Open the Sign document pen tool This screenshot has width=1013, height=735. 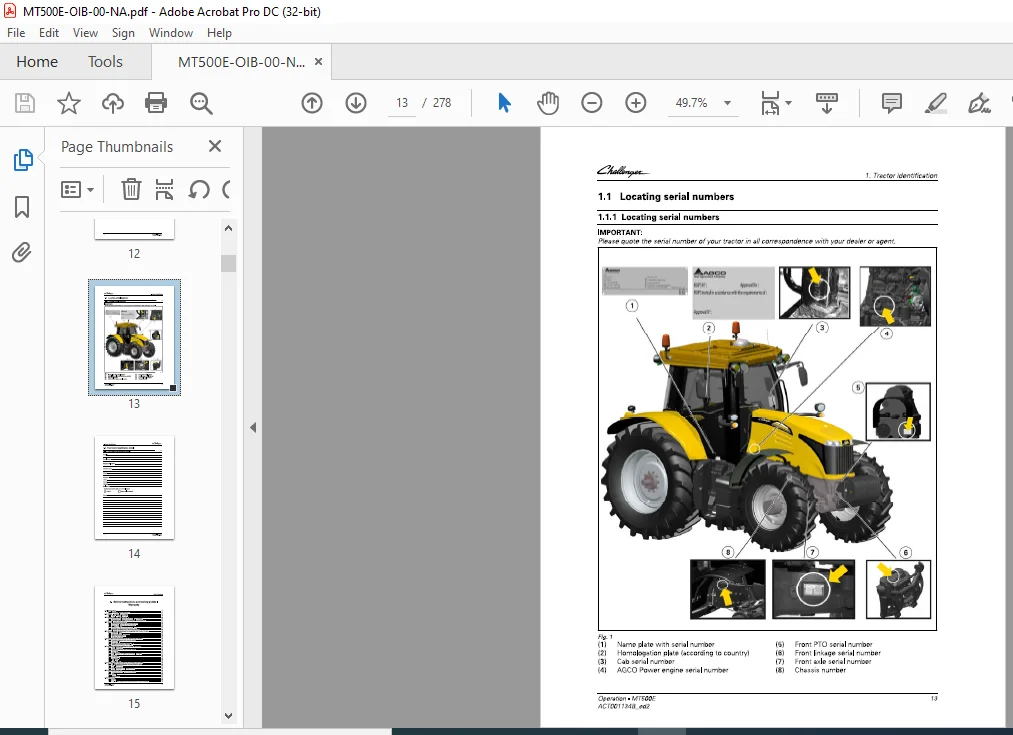coord(979,103)
